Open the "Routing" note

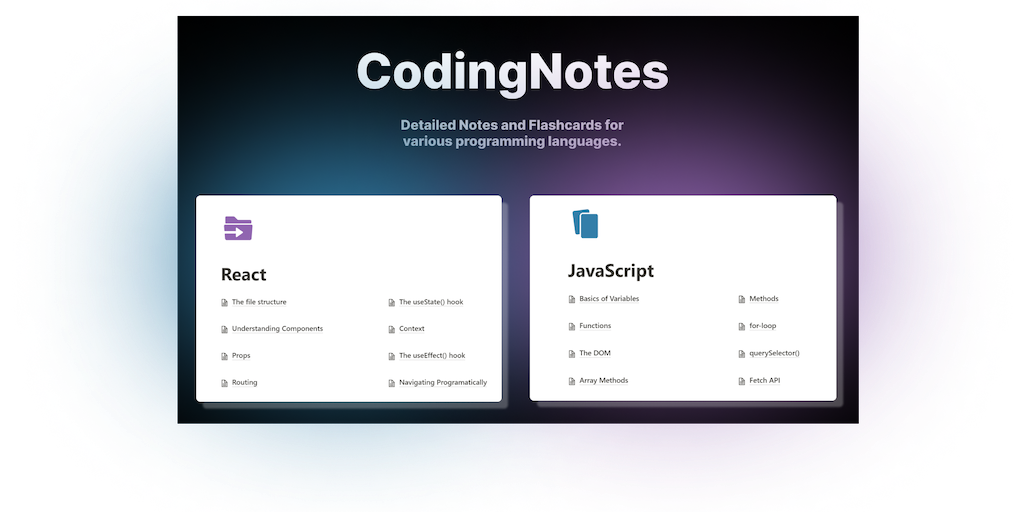pos(244,382)
